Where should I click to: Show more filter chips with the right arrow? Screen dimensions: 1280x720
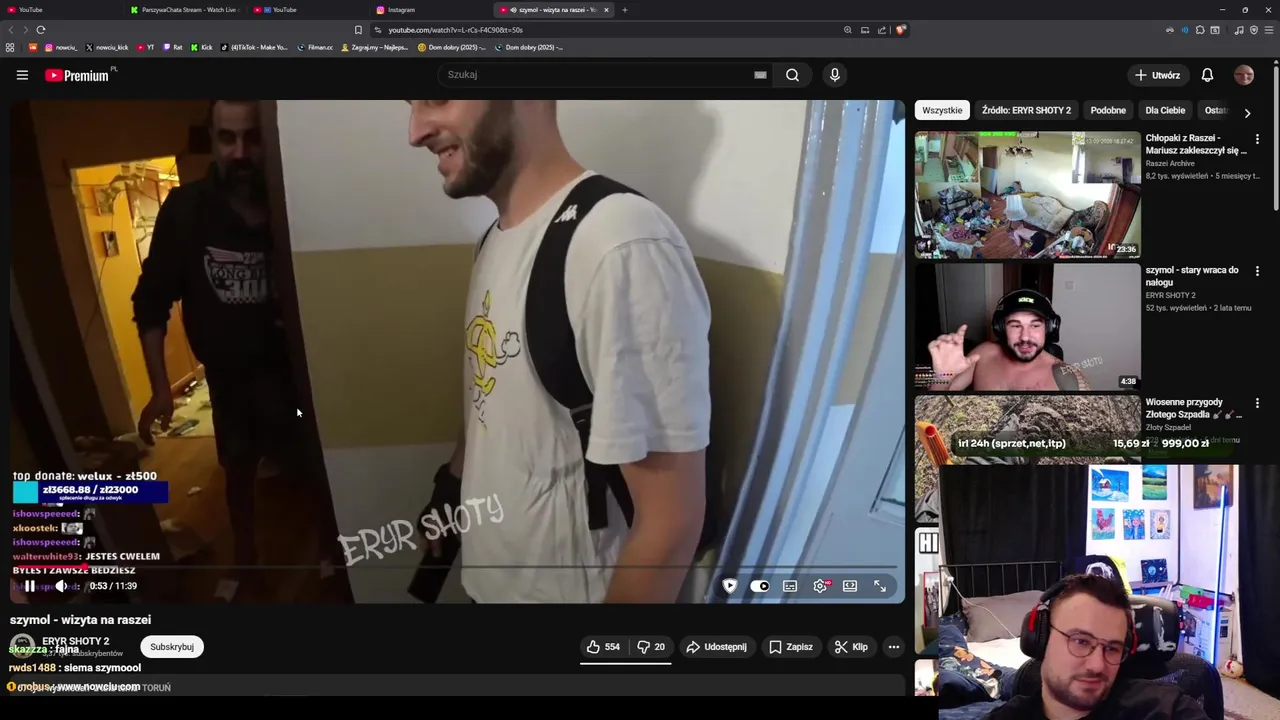1247,113
